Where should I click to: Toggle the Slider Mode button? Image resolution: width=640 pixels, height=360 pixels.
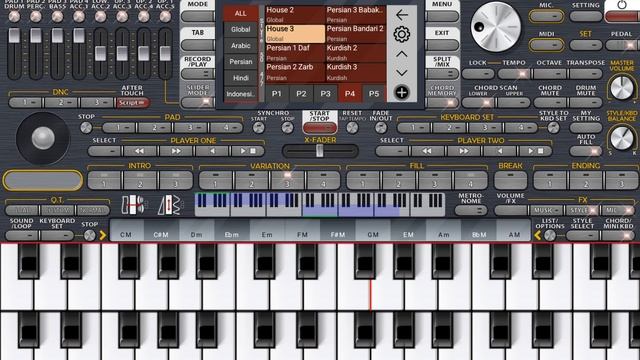(x=198, y=102)
